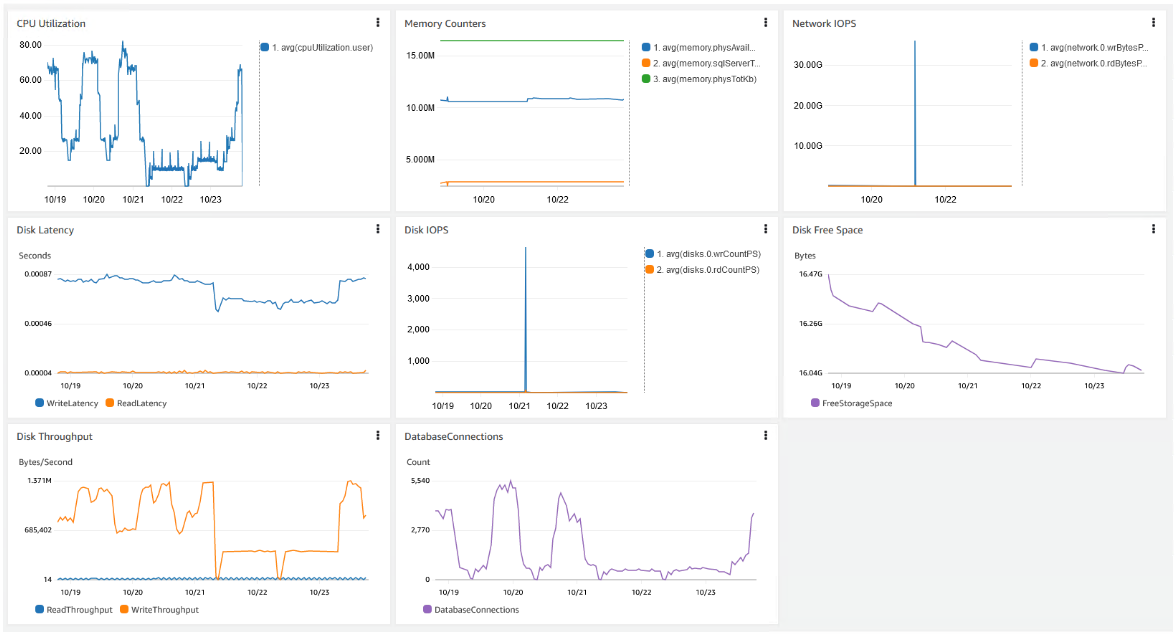The height and width of the screenshot is (634, 1175).
Task: Open the Memory Counters widget options menu
Action: pos(765,23)
